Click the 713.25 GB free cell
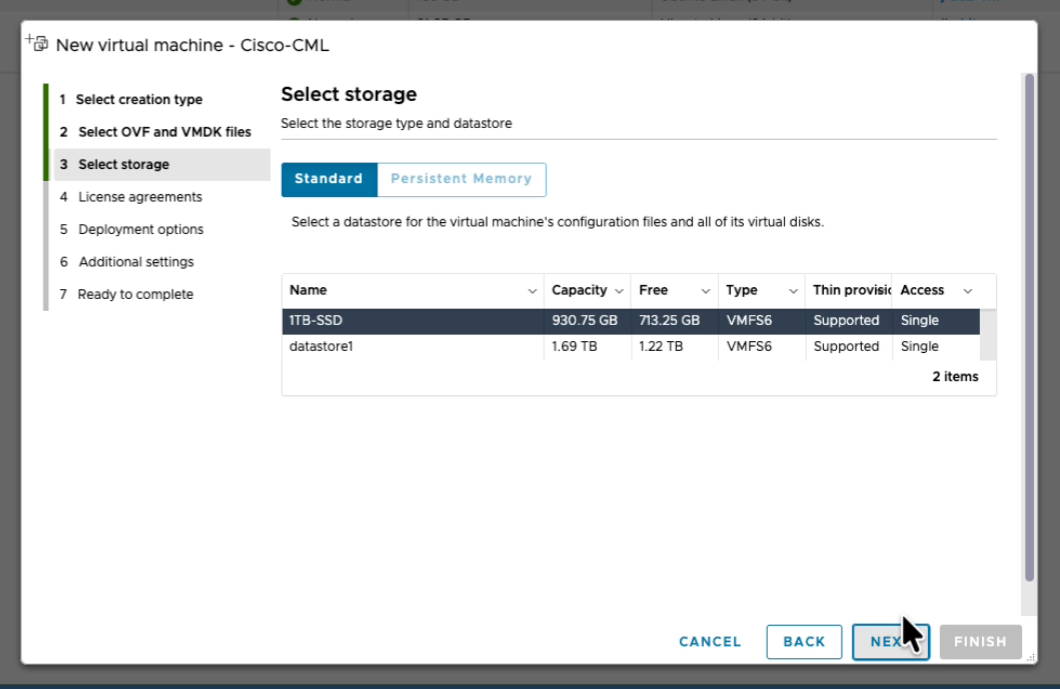This screenshot has height=689, width=1060. tap(669, 320)
